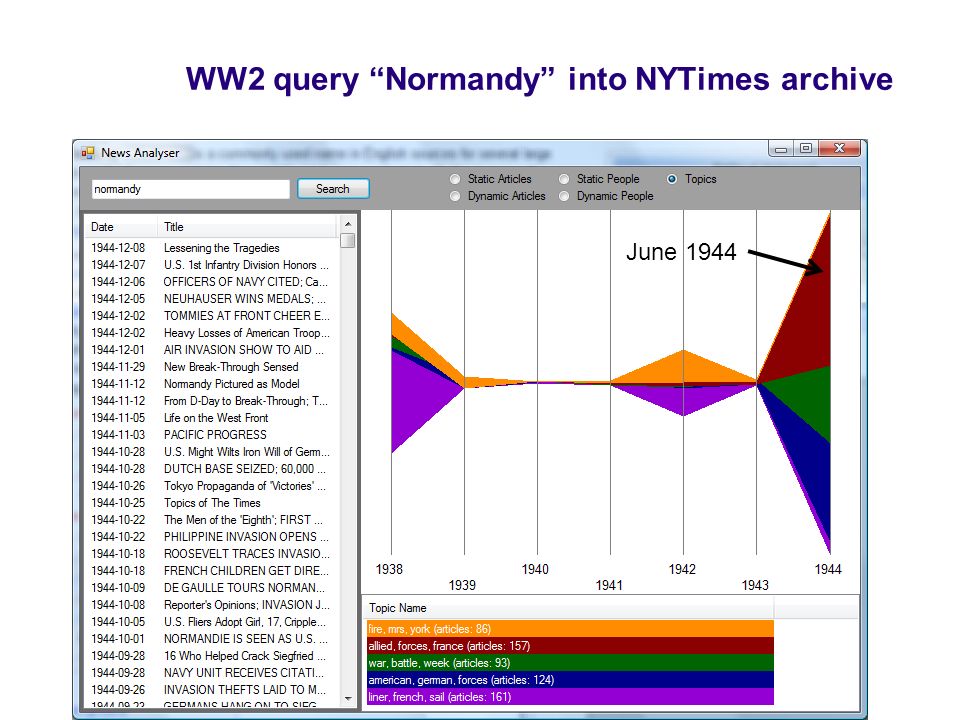This screenshot has height=720, width=960.
Task: Click the Search button
Action: (x=333, y=189)
